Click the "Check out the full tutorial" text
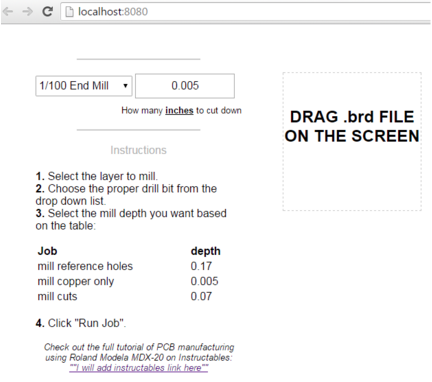Screen dimensions: 432x382 [x=139, y=352]
